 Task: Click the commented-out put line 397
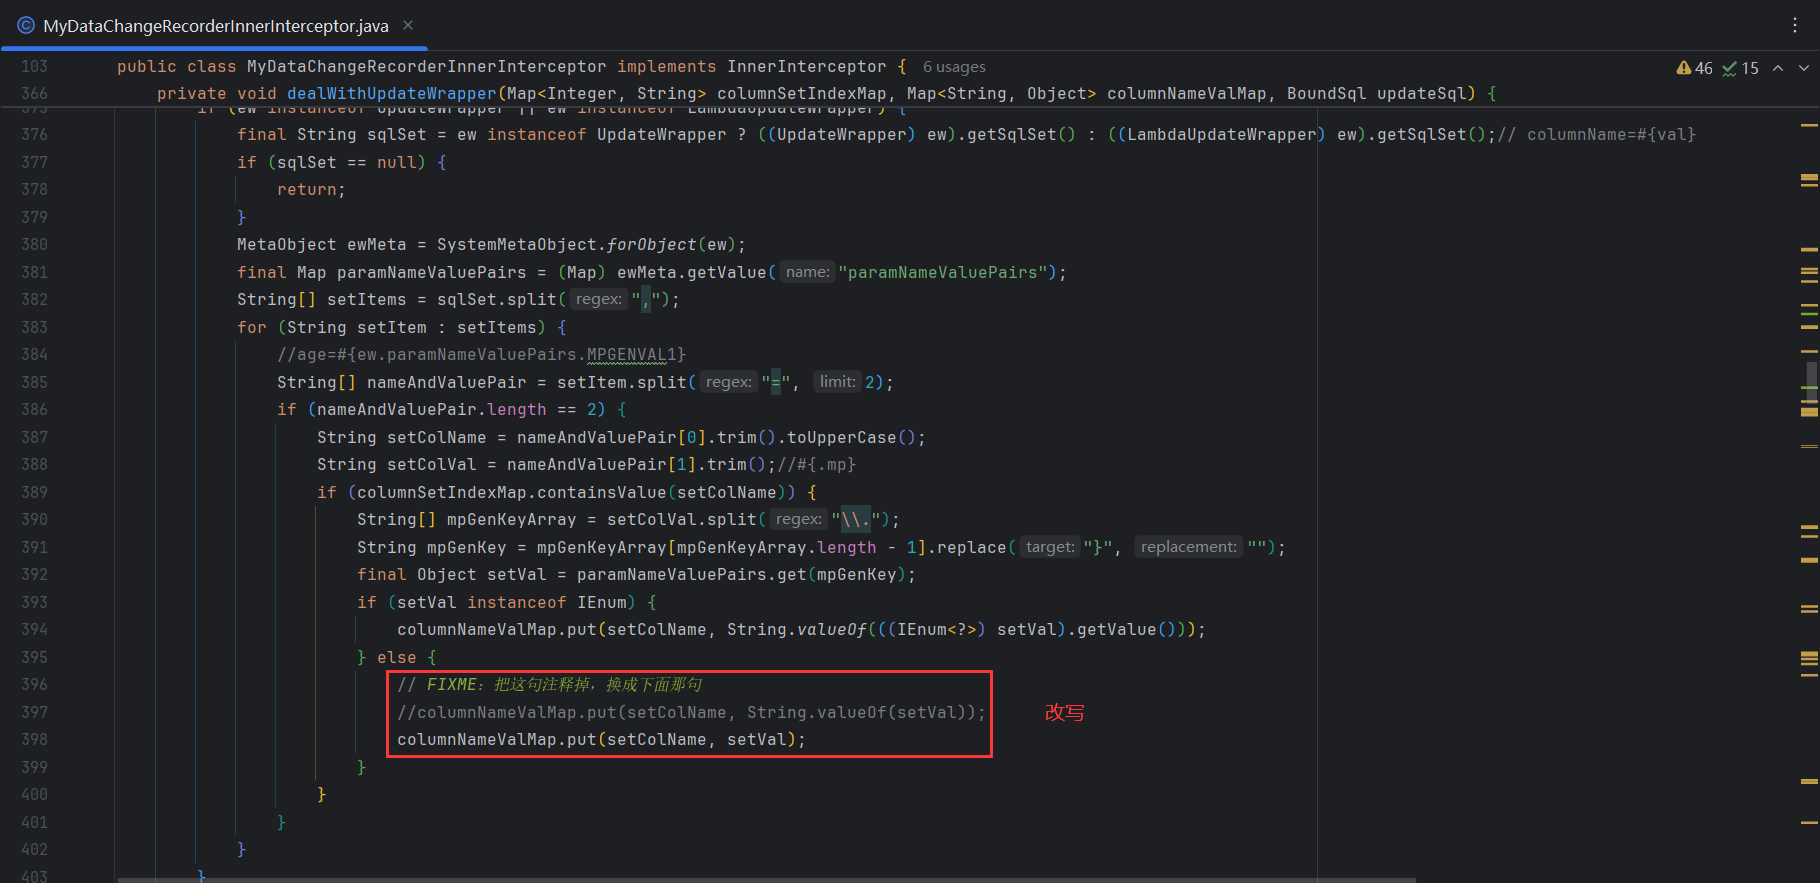691,712
